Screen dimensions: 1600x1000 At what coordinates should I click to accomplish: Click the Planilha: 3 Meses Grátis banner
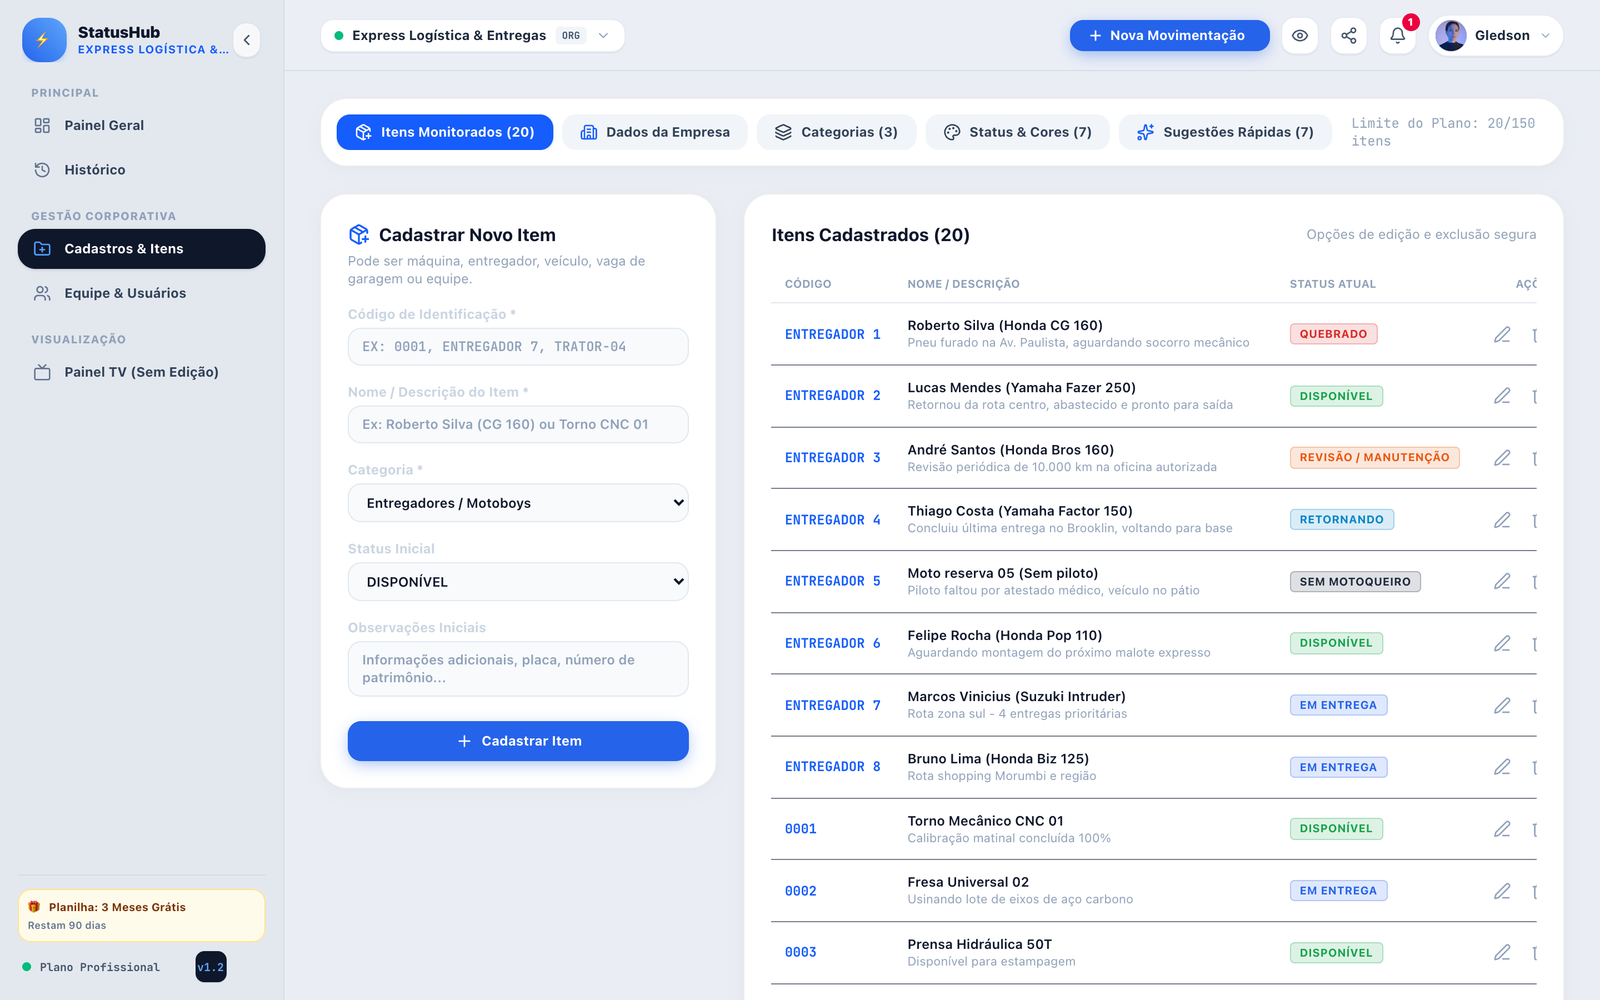click(x=141, y=916)
